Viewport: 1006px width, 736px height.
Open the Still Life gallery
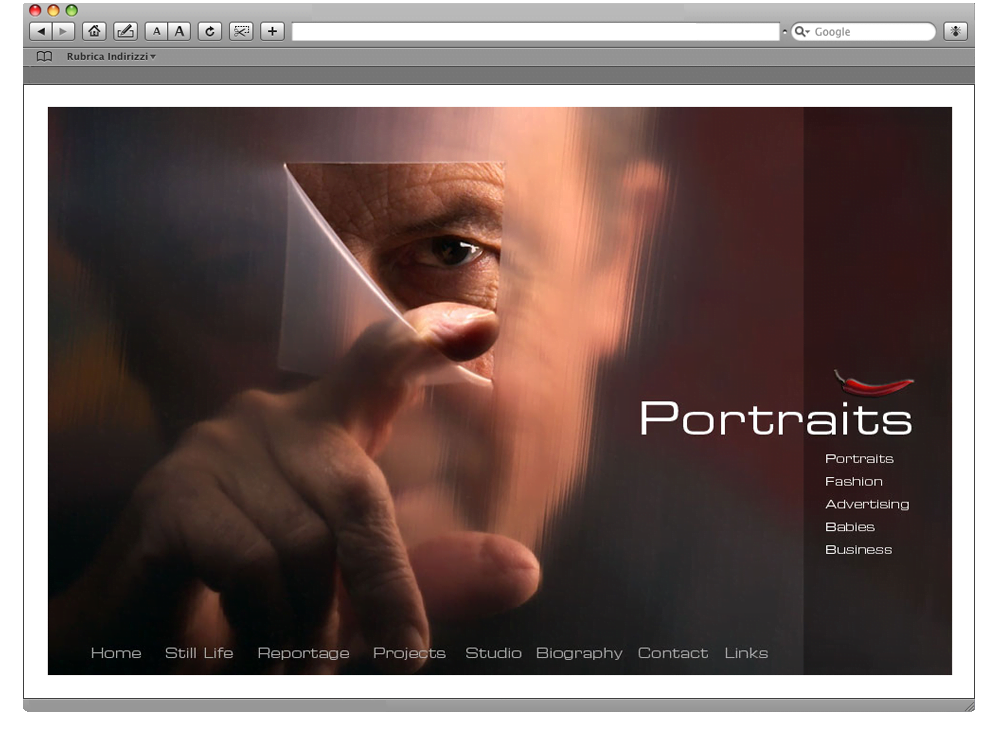coord(199,653)
